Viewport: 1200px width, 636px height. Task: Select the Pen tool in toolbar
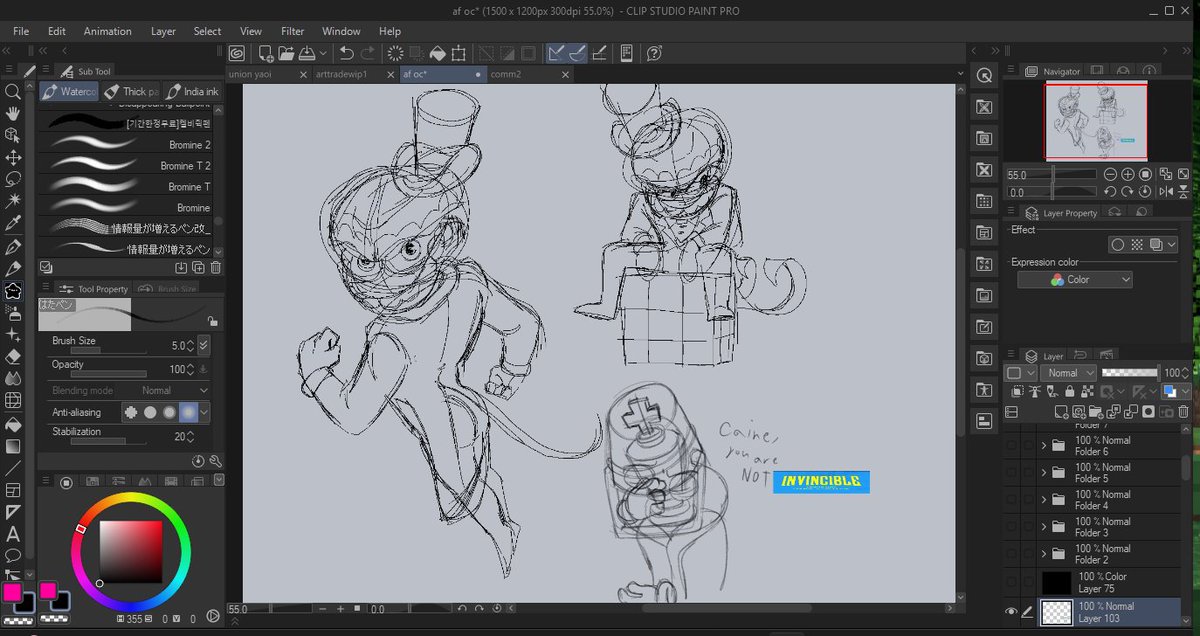[13, 246]
